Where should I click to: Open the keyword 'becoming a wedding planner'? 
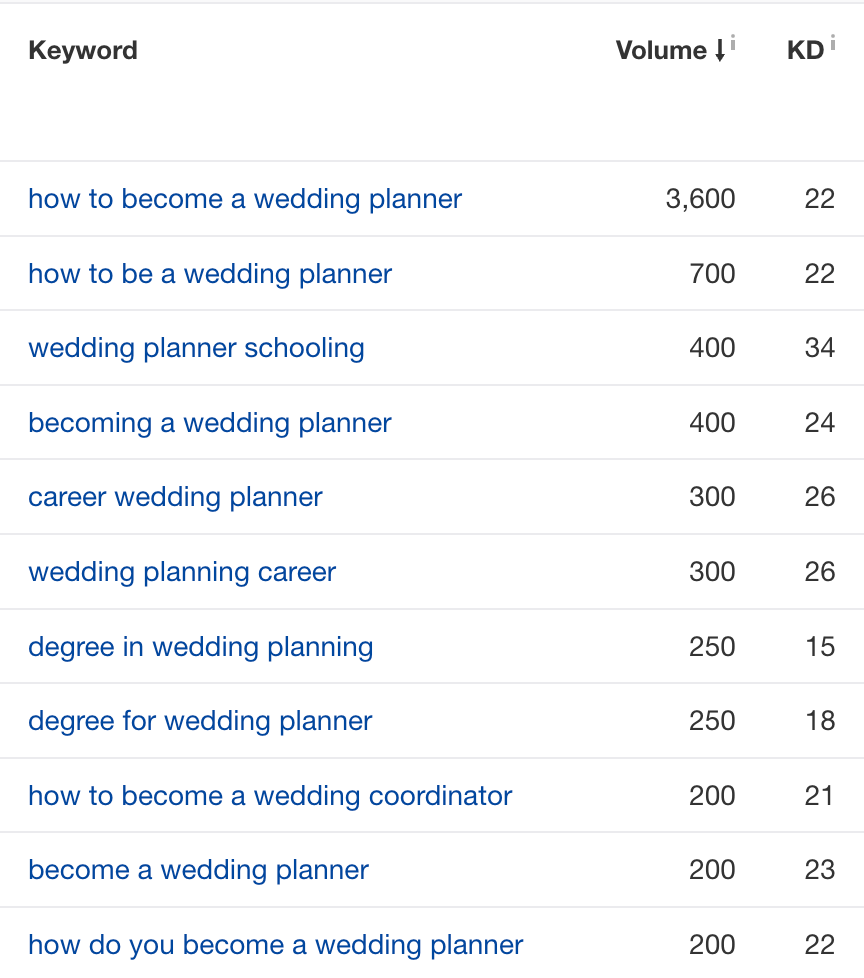tap(210, 422)
